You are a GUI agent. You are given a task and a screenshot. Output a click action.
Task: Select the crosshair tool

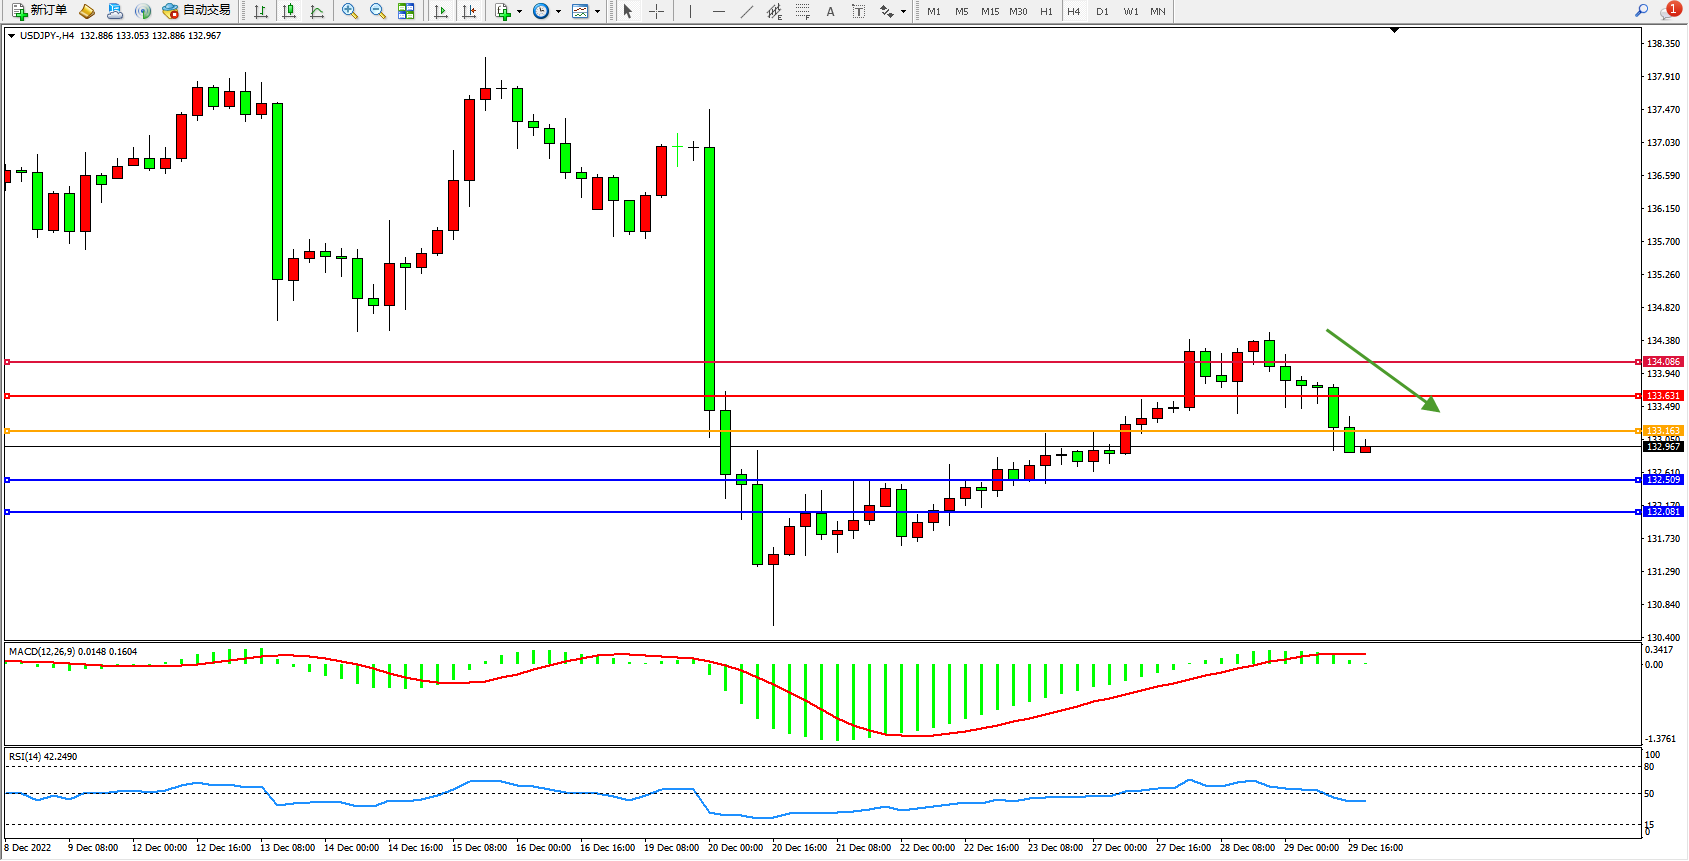(x=656, y=11)
